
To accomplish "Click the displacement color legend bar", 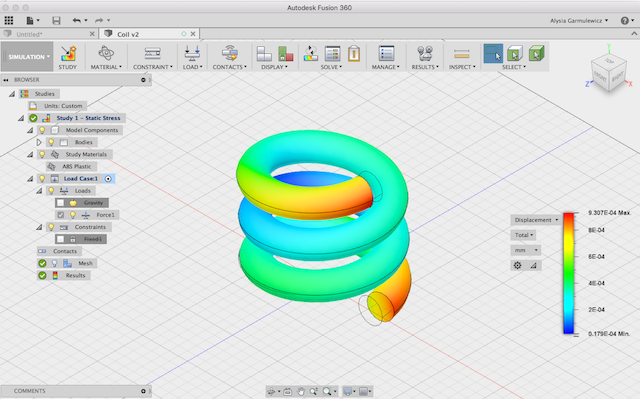I will point(569,273).
